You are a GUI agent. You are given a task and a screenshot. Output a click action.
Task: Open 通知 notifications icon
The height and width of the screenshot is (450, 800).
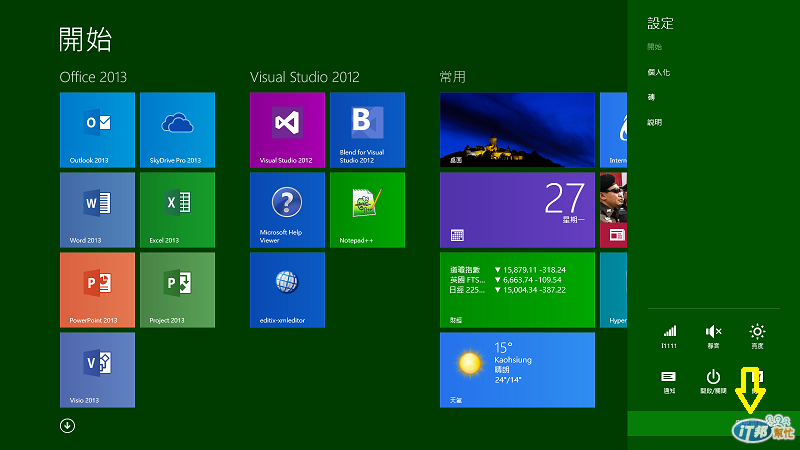[x=669, y=382]
